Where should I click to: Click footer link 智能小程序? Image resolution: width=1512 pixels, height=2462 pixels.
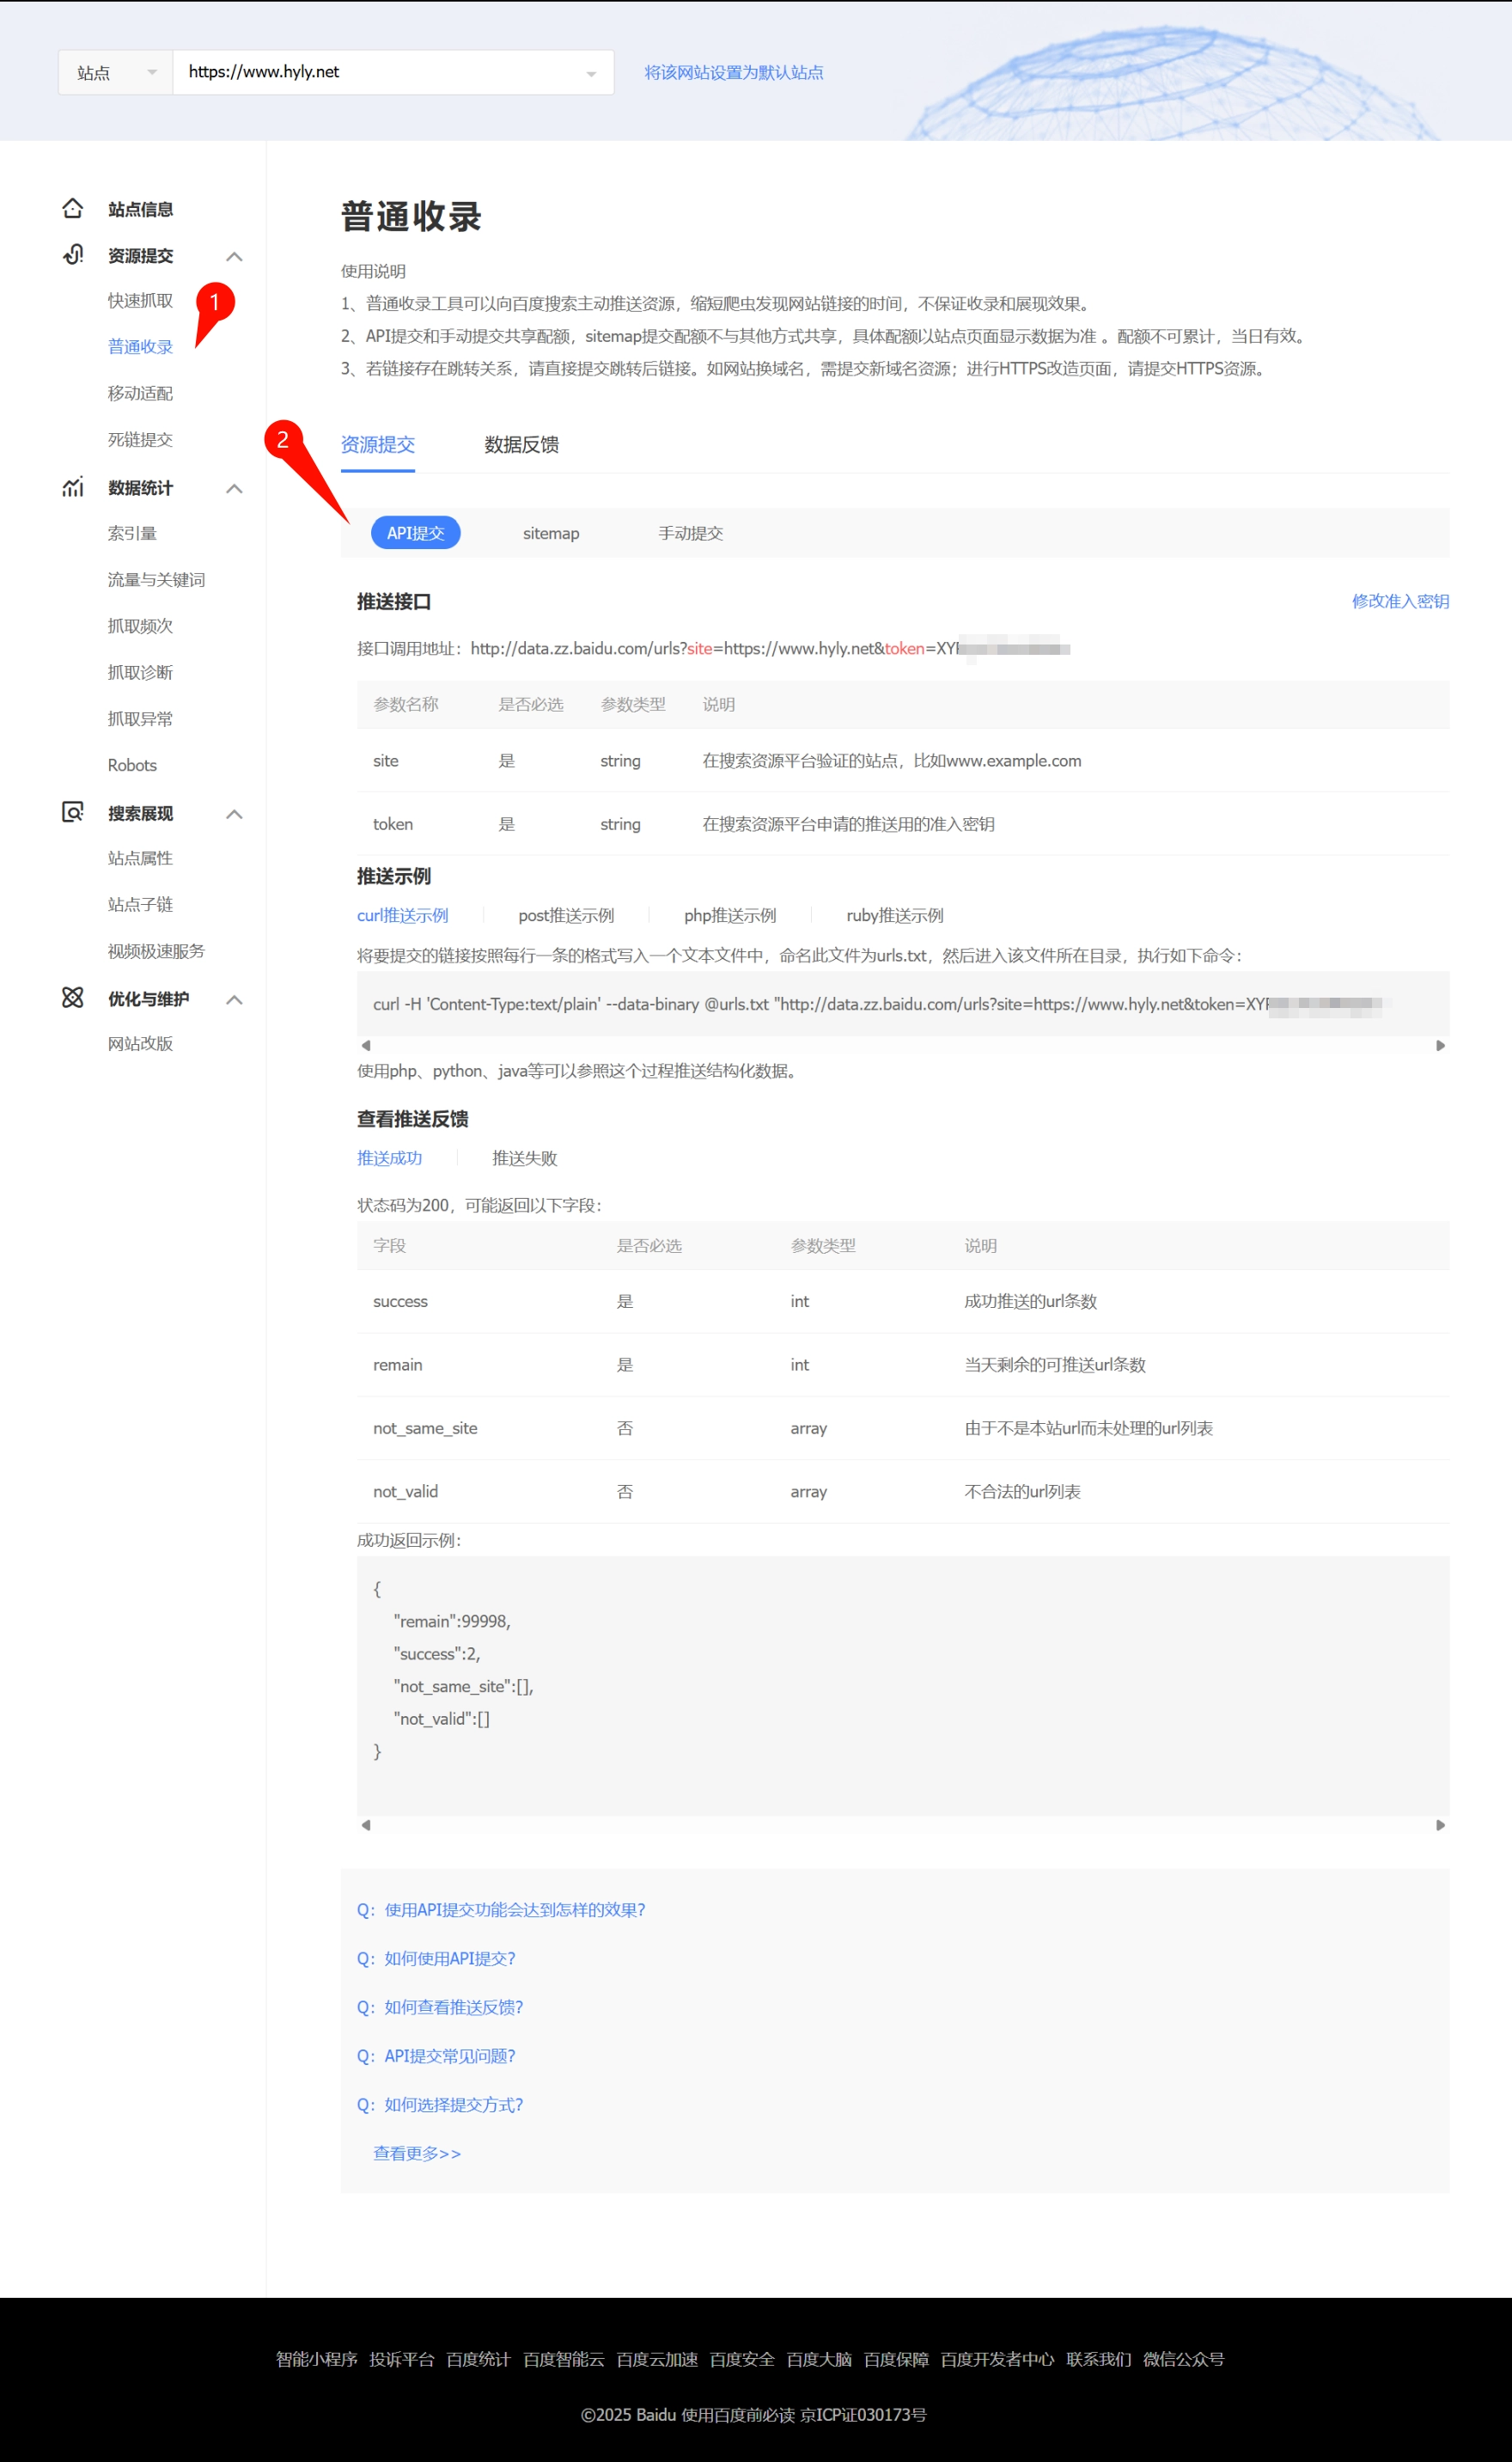(x=317, y=2360)
